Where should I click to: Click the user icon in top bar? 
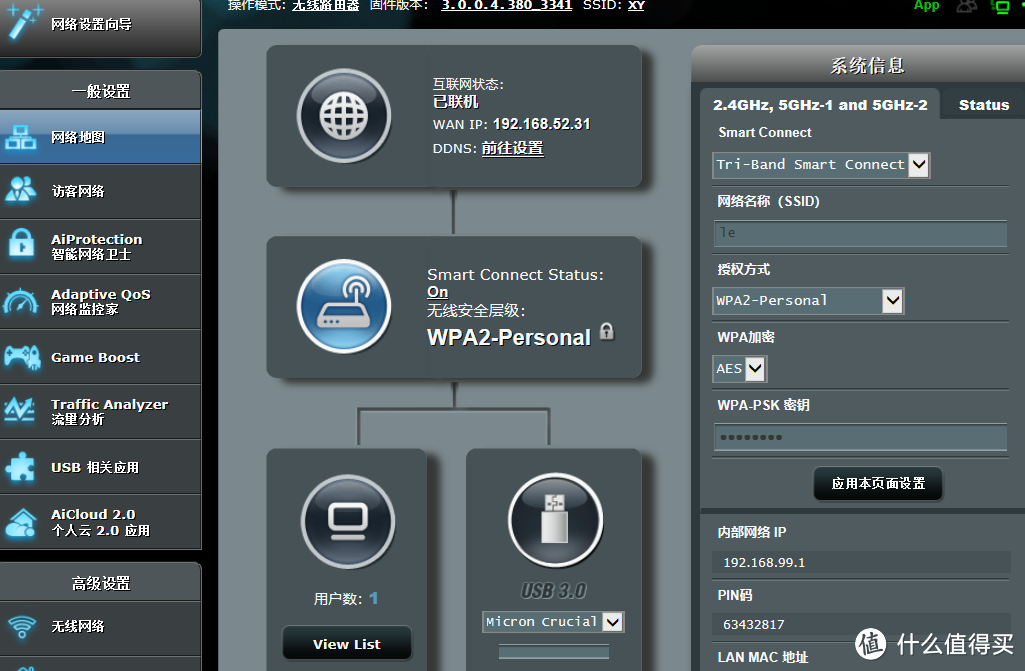click(966, 6)
